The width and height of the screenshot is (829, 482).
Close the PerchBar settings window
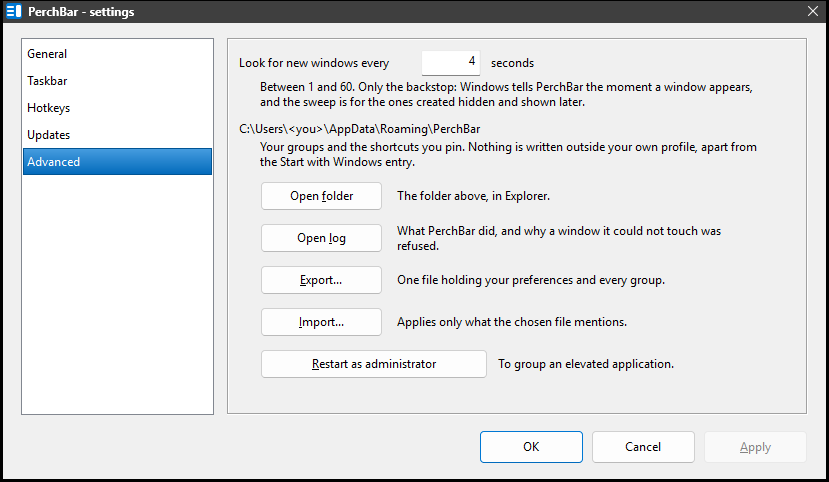click(x=813, y=11)
